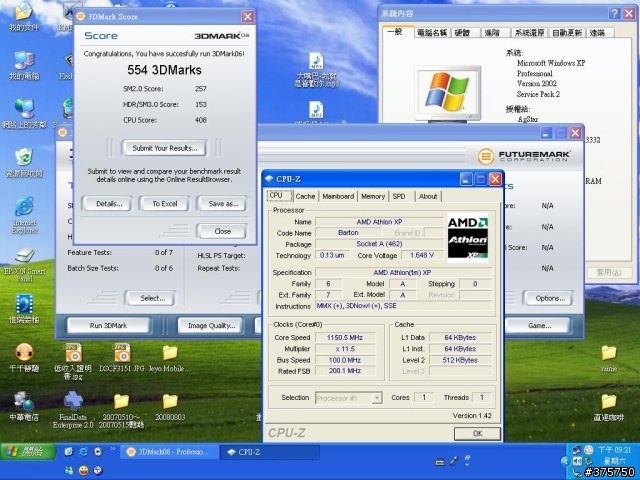Click the Internet Explorer quick launch icon
This screenshot has width=640, height=480.
coord(84,451)
